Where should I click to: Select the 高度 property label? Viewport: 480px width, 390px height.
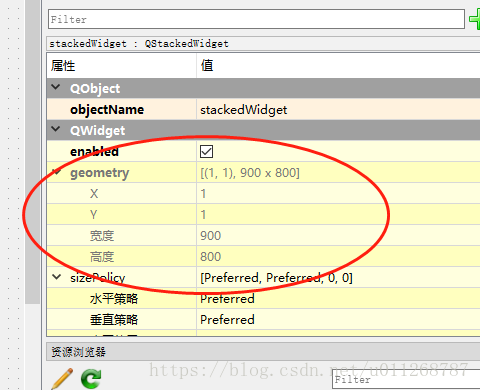point(102,257)
